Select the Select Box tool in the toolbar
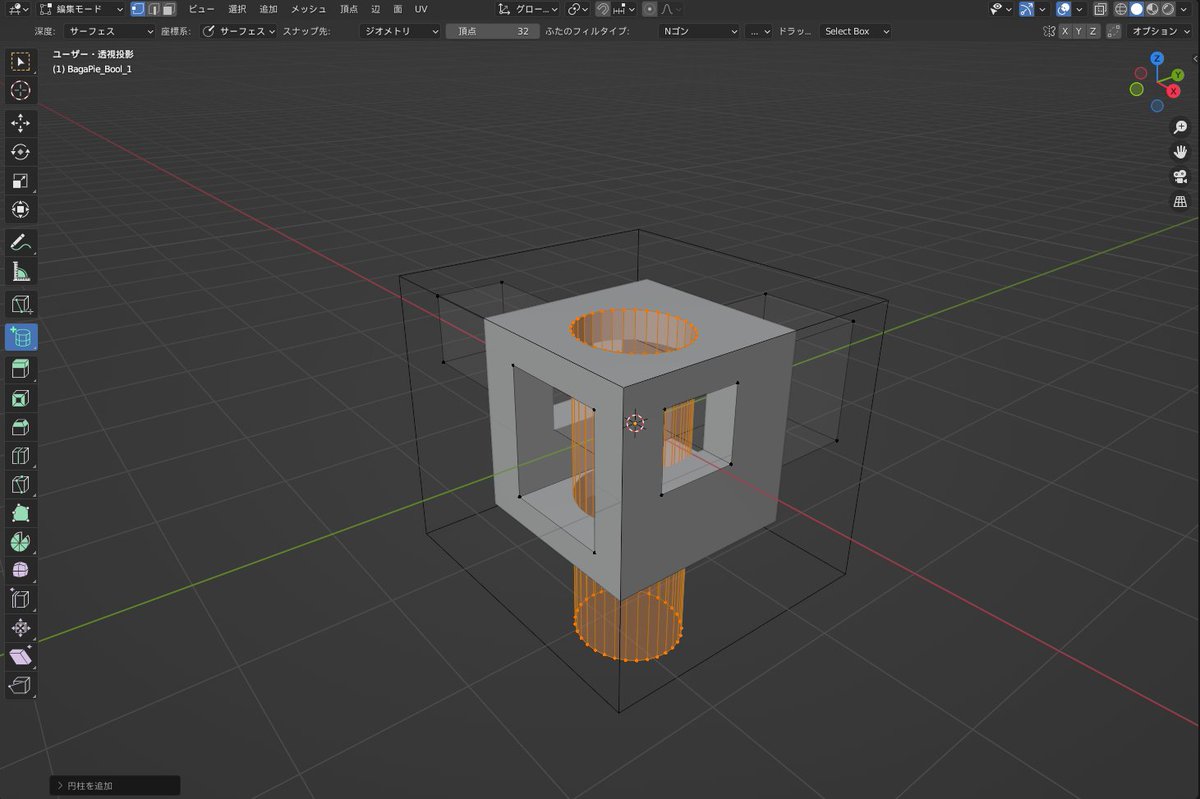 pos(20,61)
